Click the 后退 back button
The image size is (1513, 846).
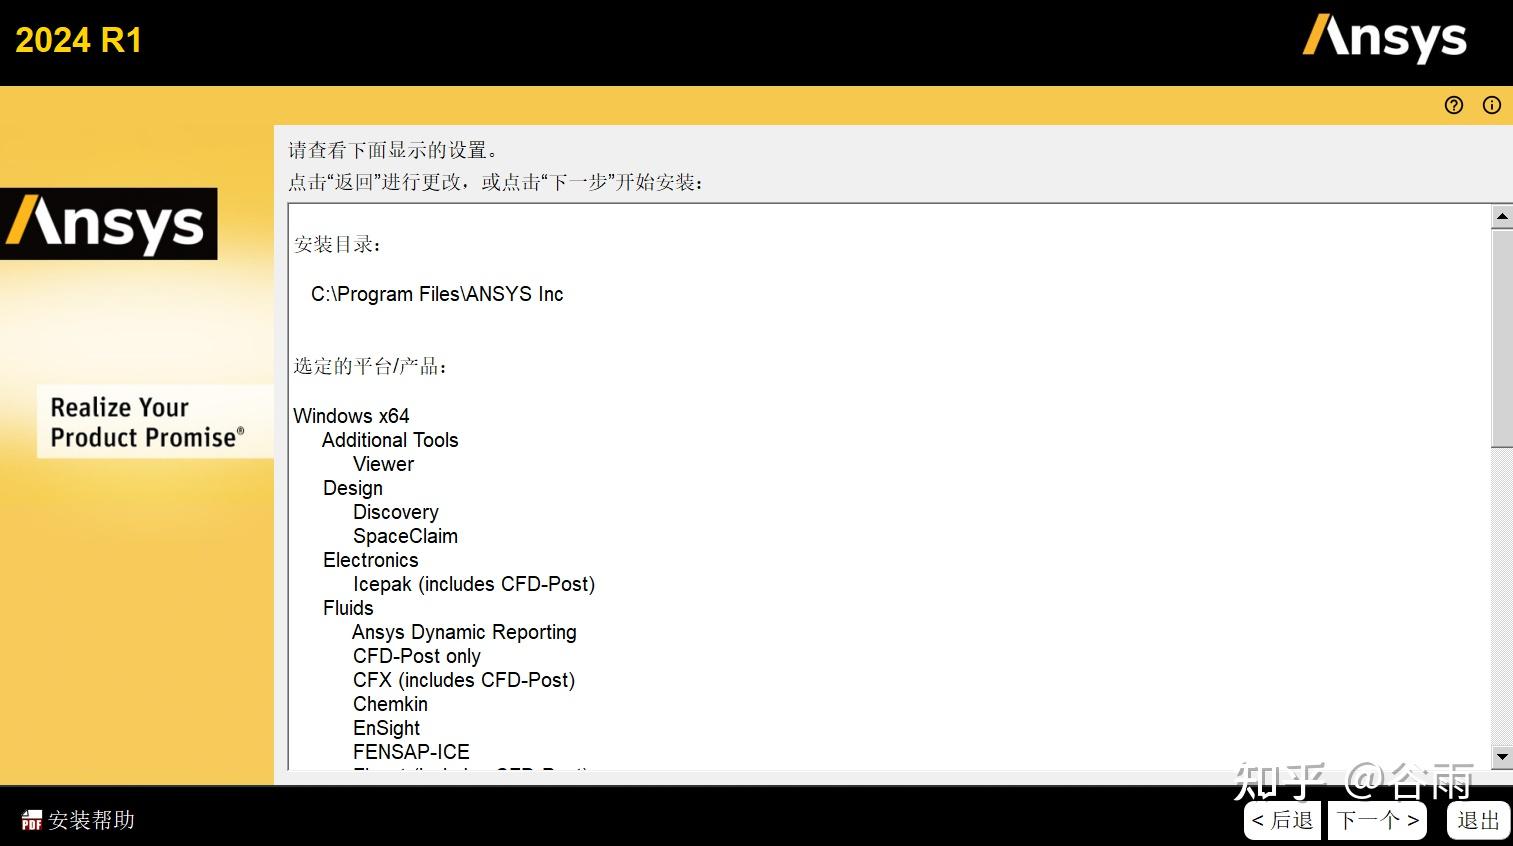[1282, 820]
